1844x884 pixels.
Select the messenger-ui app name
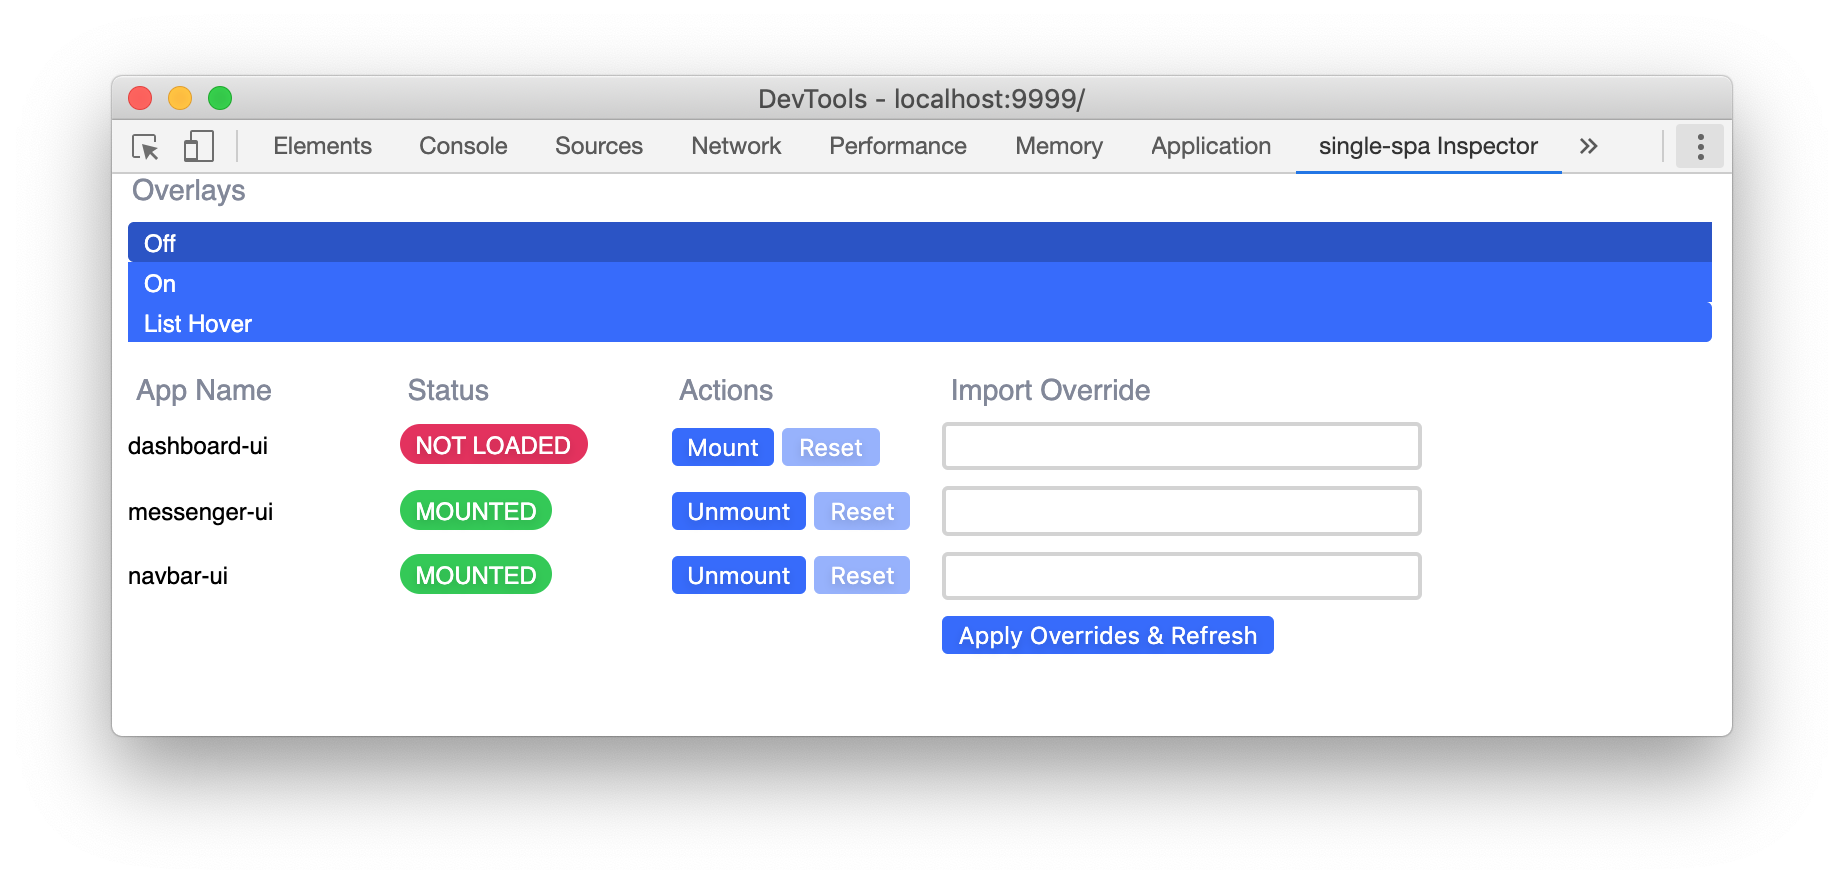(200, 512)
